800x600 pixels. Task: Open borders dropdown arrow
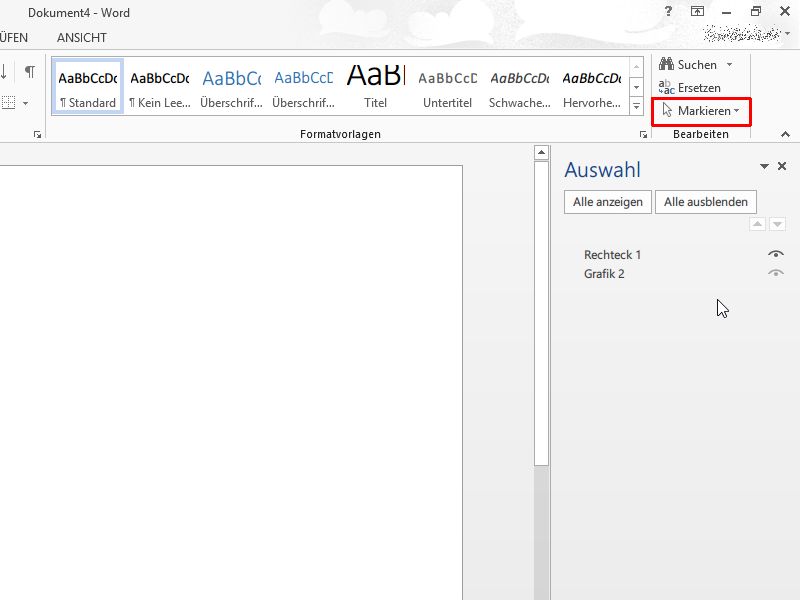pos(25,103)
